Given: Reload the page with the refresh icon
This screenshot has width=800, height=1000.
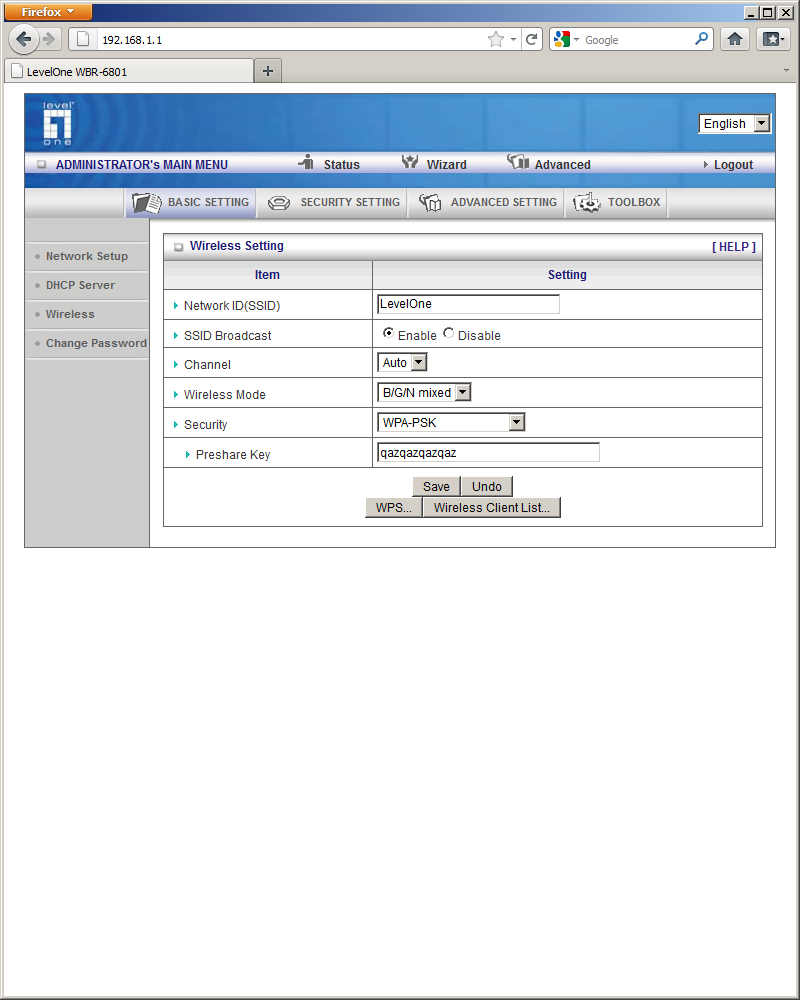Looking at the screenshot, I should click(531, 40).
